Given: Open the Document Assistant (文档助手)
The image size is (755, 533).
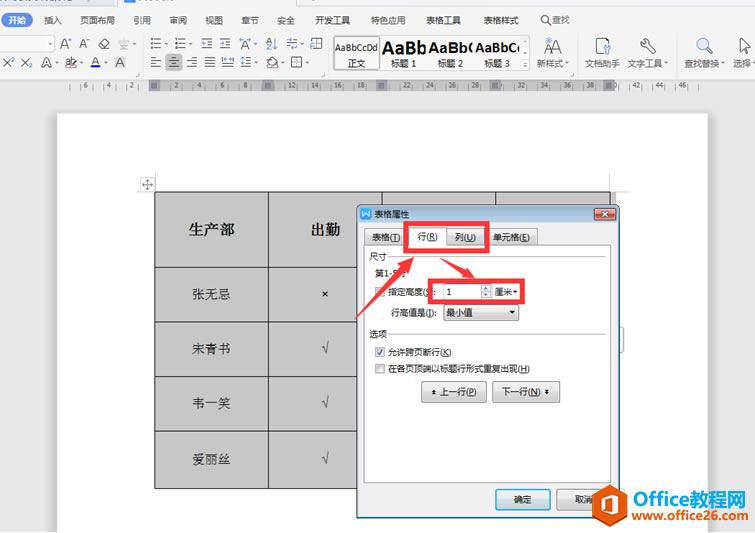Looking at the screenshot, I should tap(602, 53).
